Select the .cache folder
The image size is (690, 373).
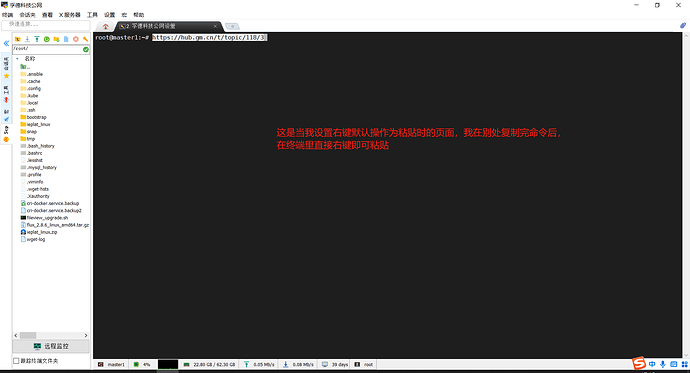30,81
